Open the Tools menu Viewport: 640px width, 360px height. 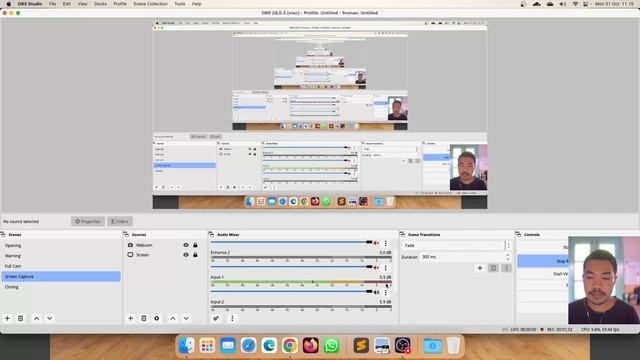180,4
